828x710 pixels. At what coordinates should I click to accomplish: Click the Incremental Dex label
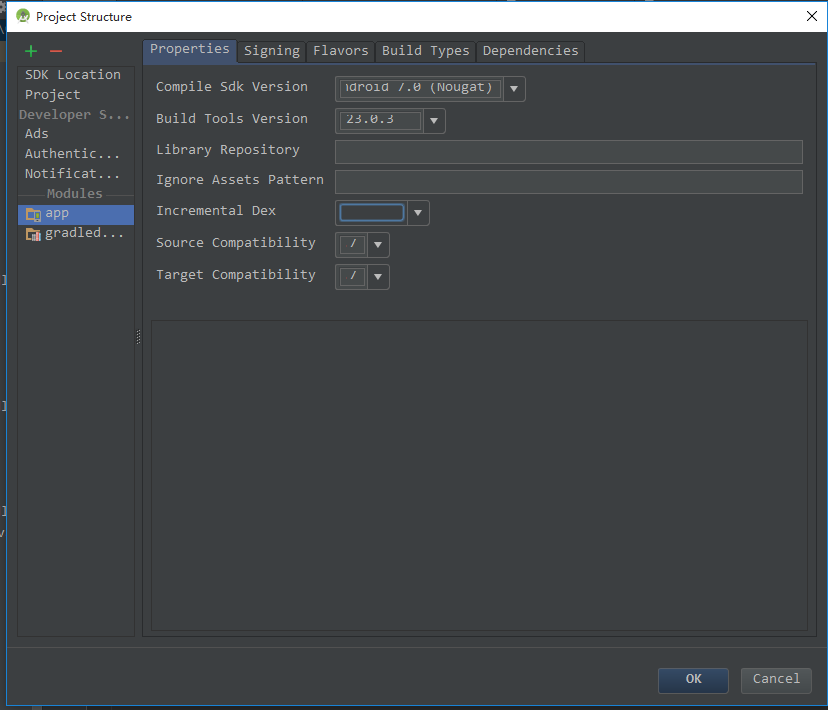point(216,211)
